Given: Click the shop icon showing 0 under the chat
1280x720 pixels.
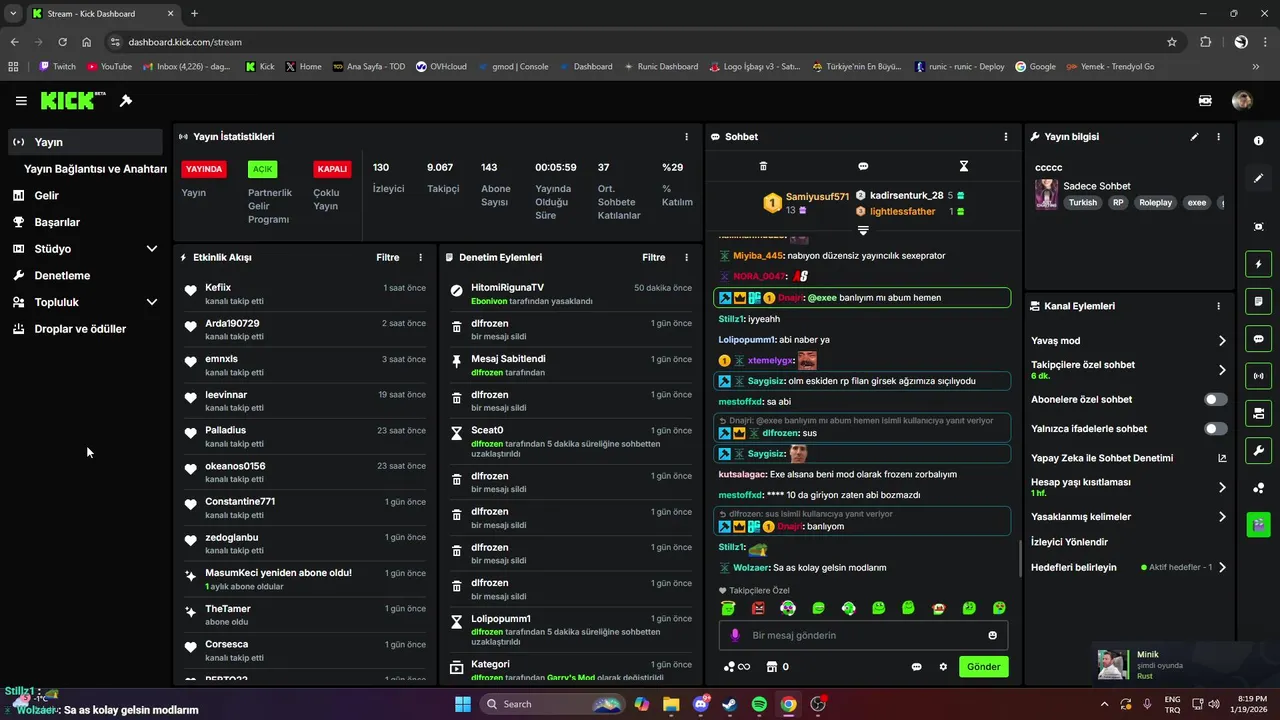Looking at the screenshot, I should [777, 667].
